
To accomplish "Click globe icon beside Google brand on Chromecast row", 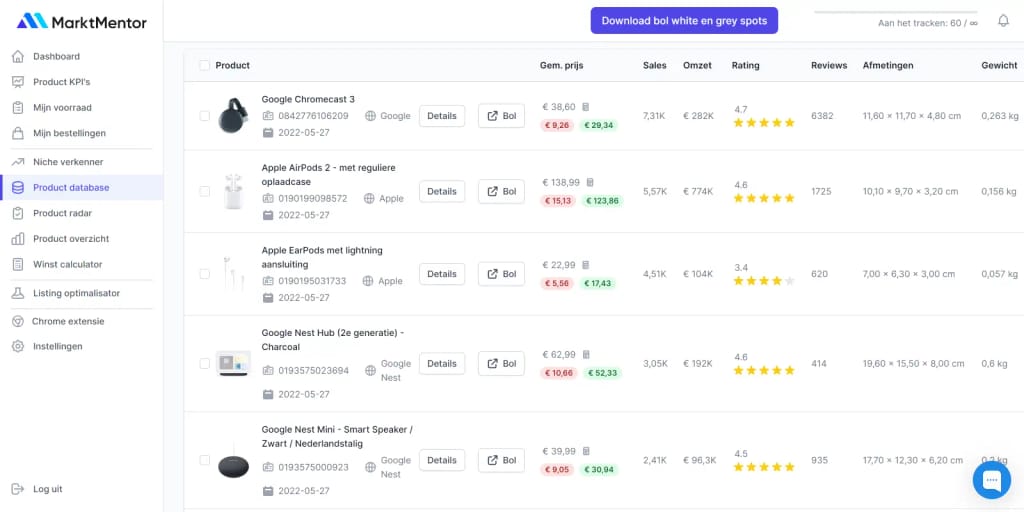I will (x=370, y=116).
